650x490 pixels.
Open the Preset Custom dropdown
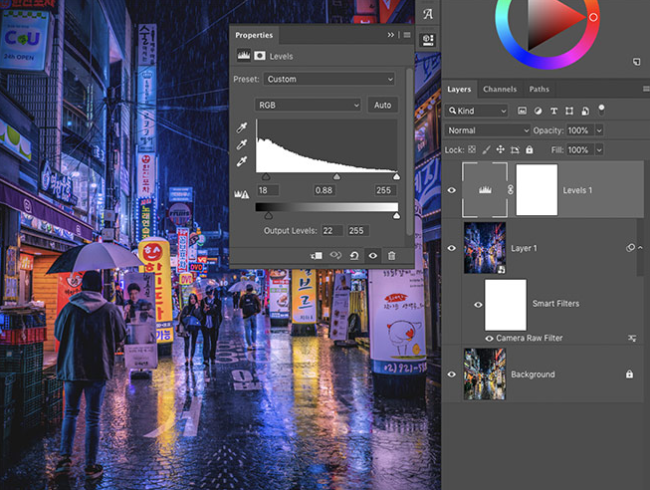click(x=329, y=79)
